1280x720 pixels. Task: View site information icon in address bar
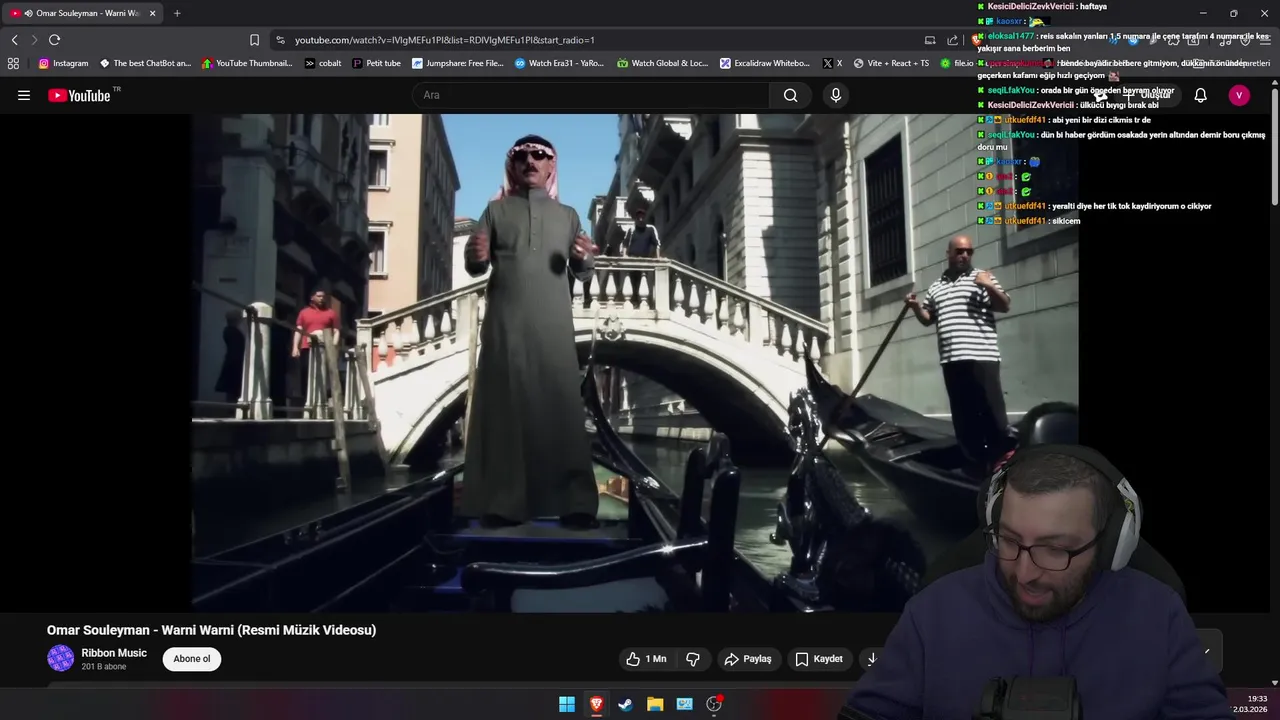280,40
